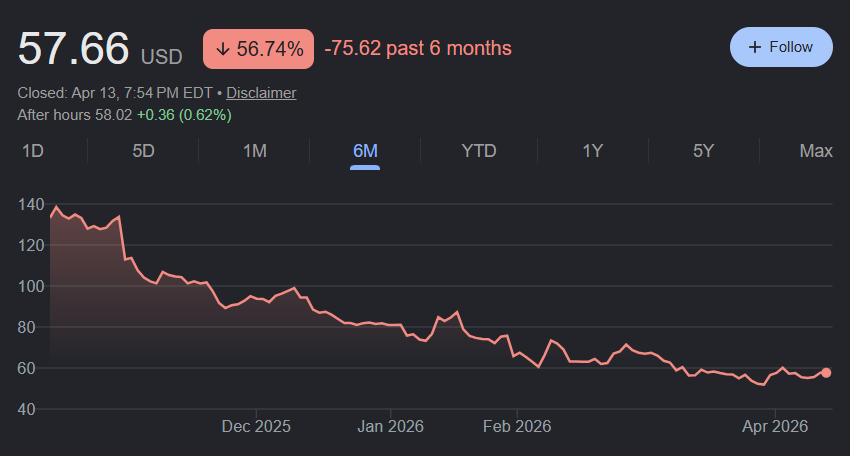Select the 6M time range tab
Screen dimensions: 850x456
coord(365,151)
